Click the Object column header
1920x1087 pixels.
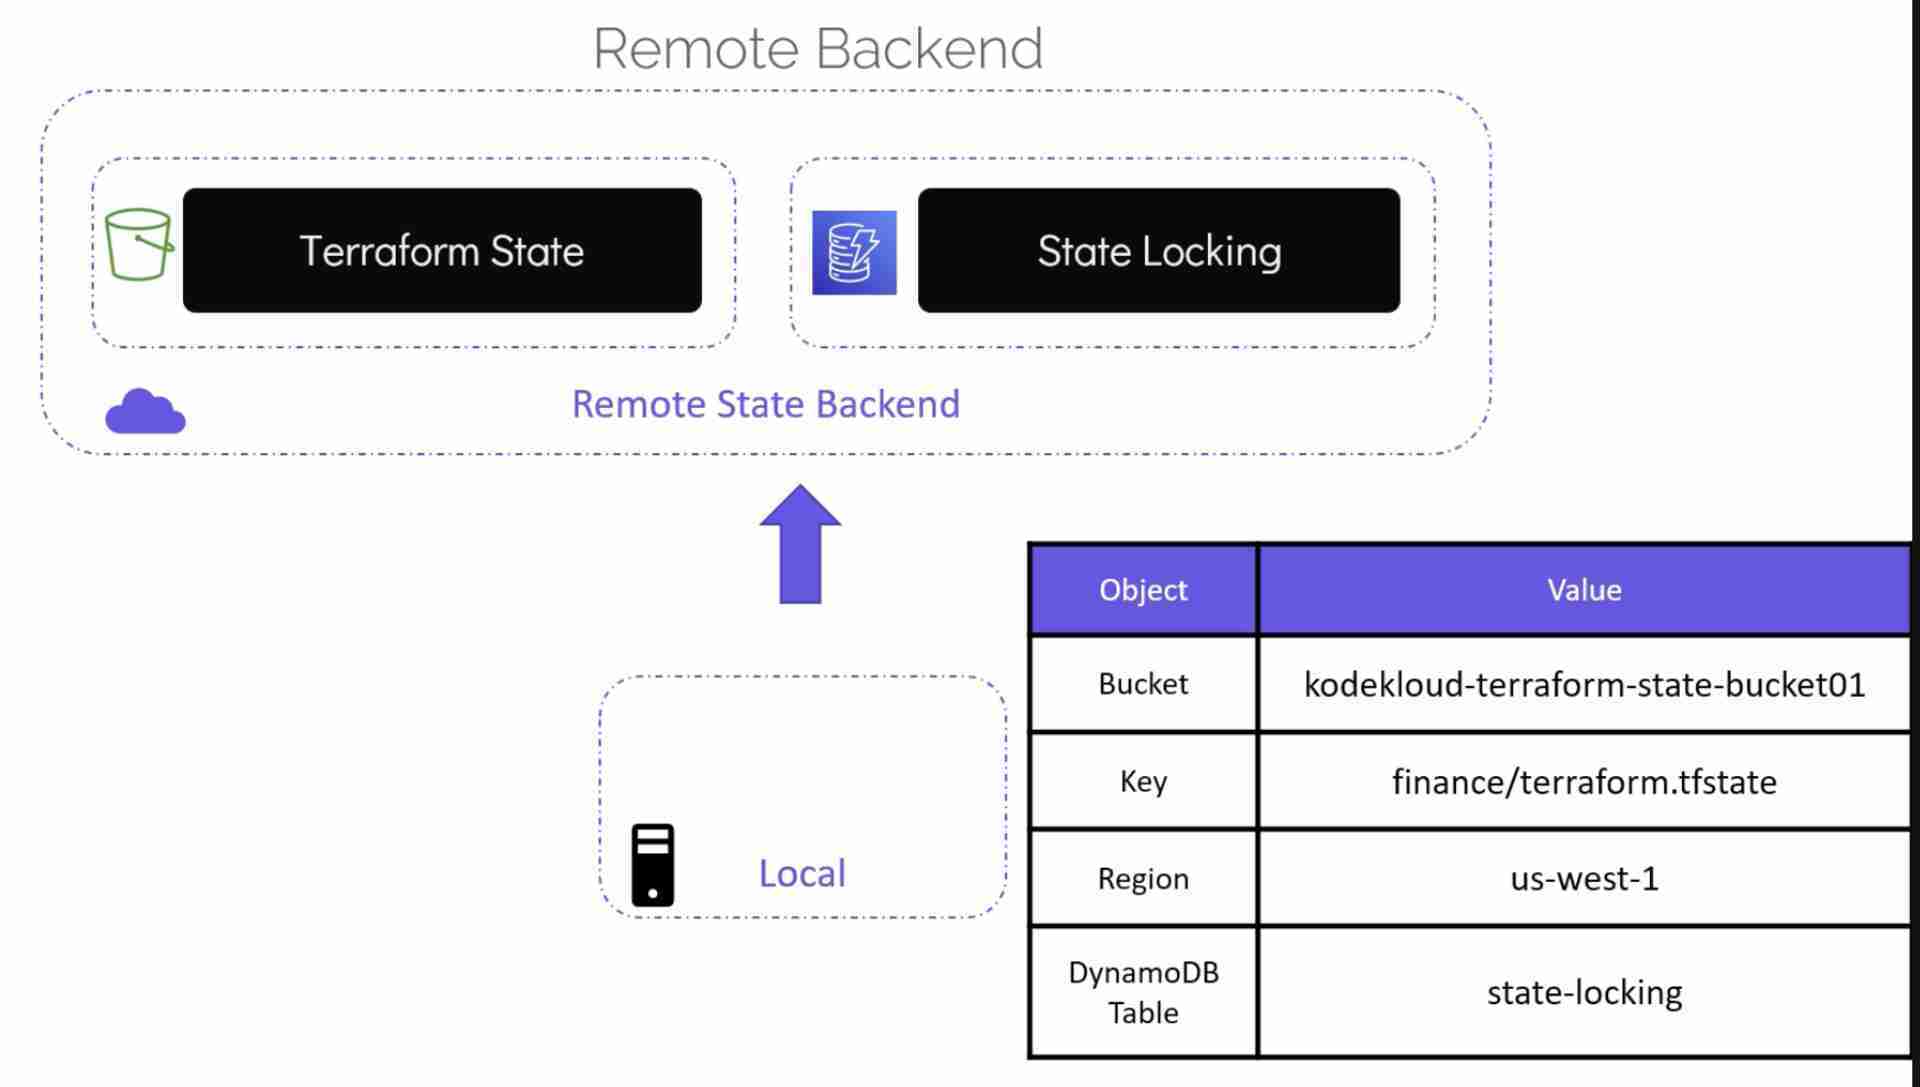tap(1143, 590)
